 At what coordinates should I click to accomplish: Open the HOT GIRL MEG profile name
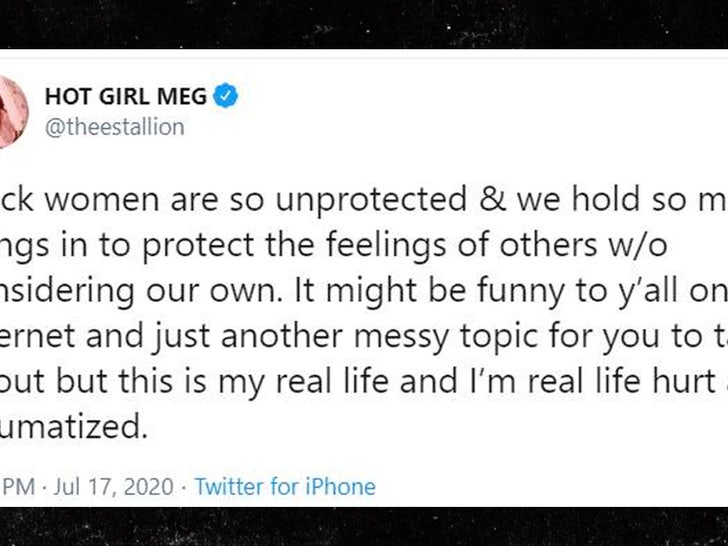[126, 97]
